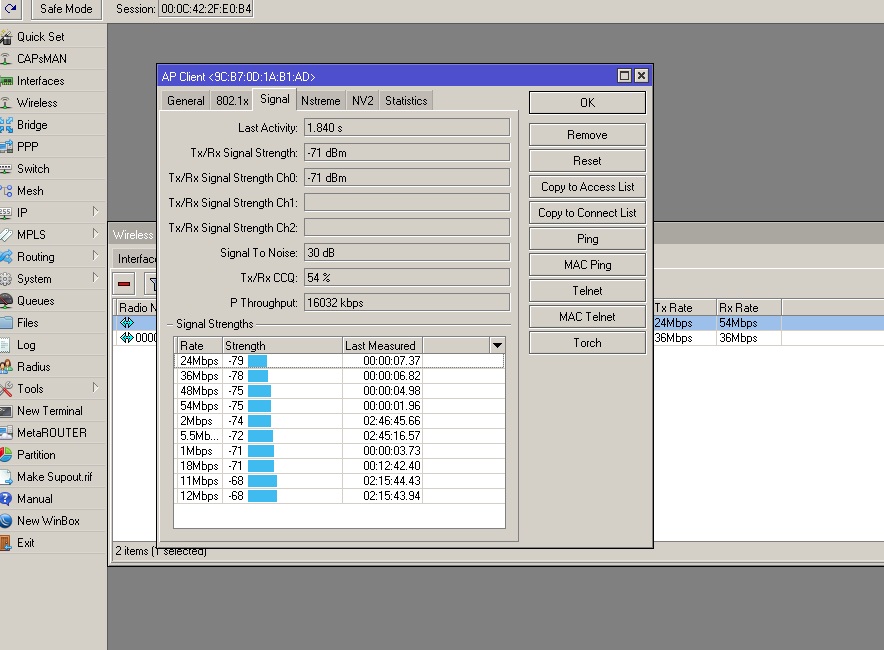Switch to the Statistics tab

pos(406,100)
